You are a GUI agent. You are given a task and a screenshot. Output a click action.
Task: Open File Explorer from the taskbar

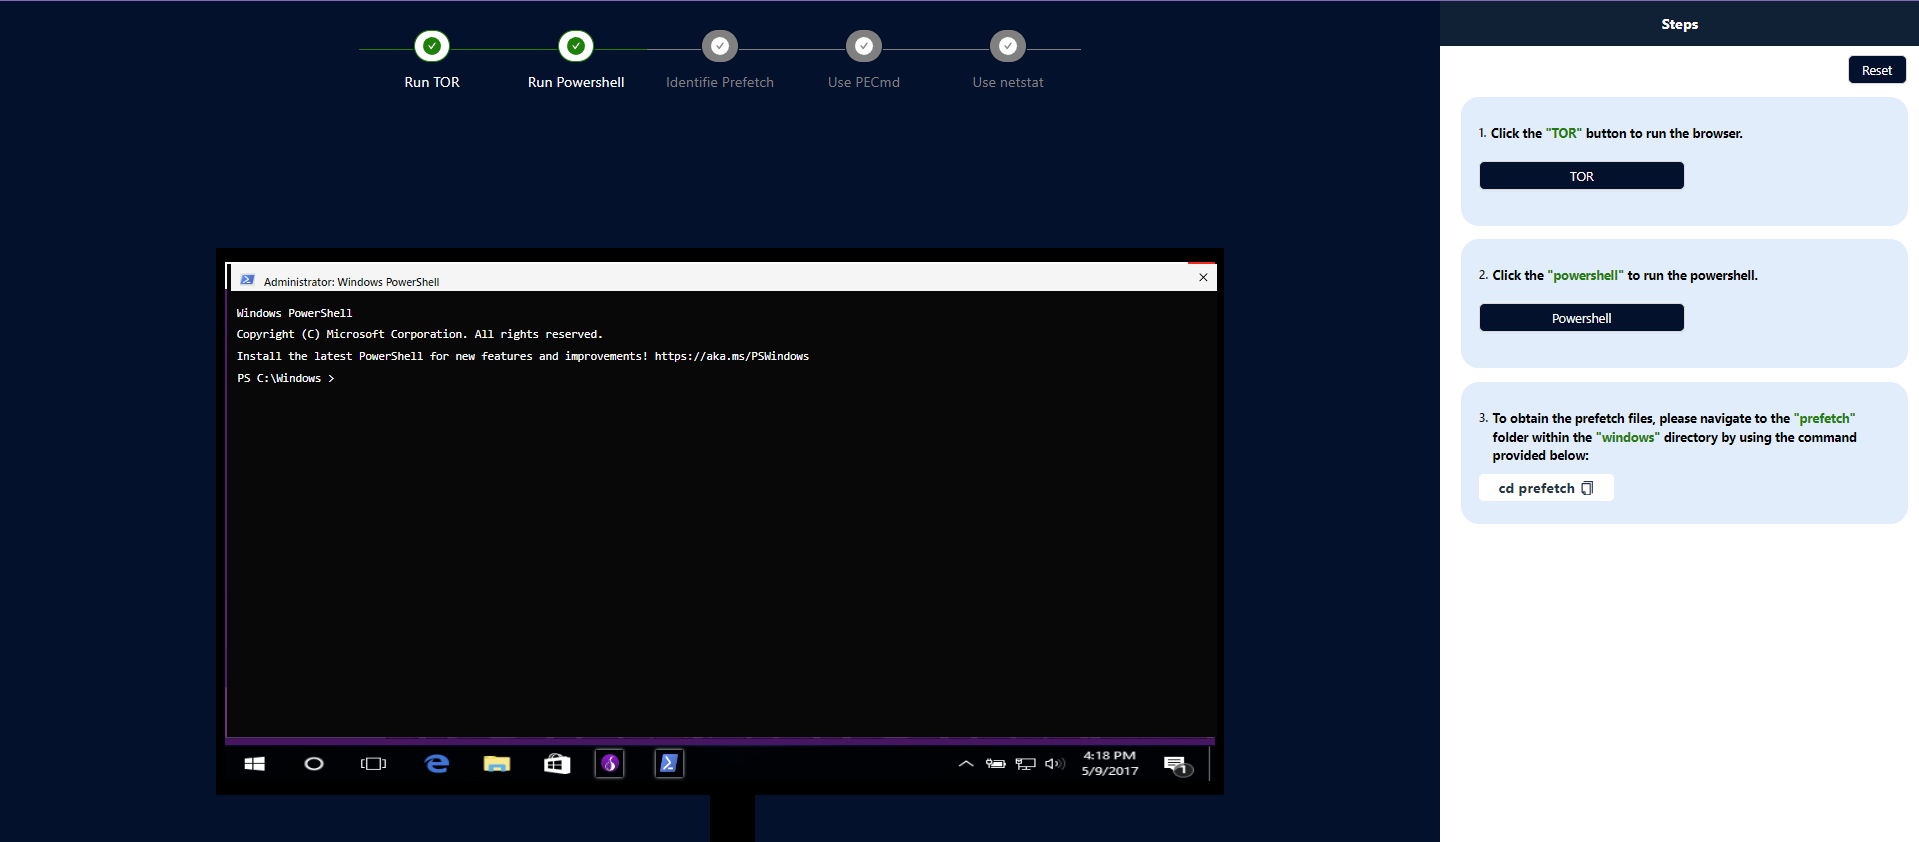(x=497, y=764)
